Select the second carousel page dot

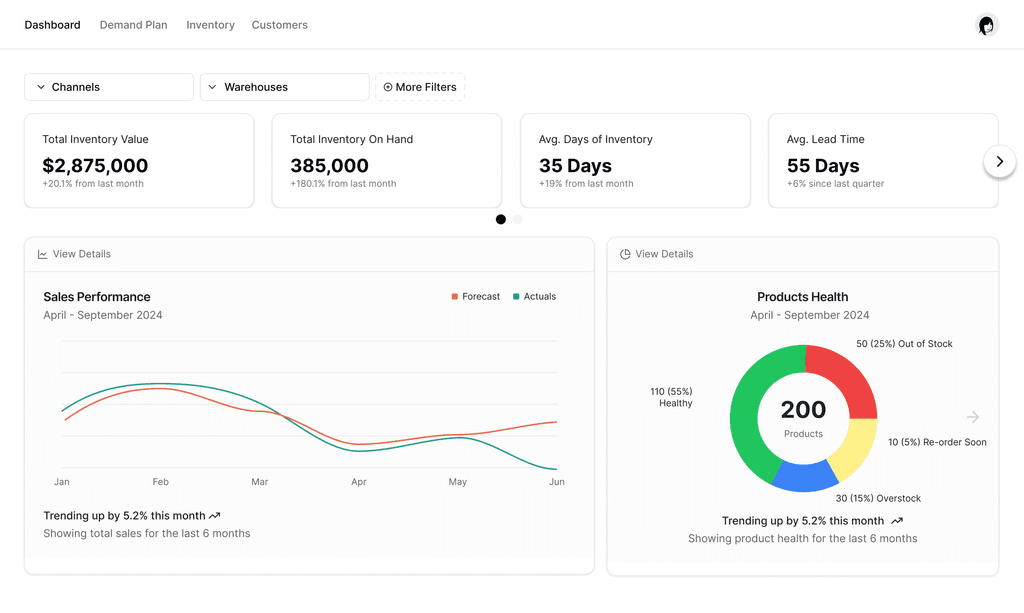tap(518, 219)
